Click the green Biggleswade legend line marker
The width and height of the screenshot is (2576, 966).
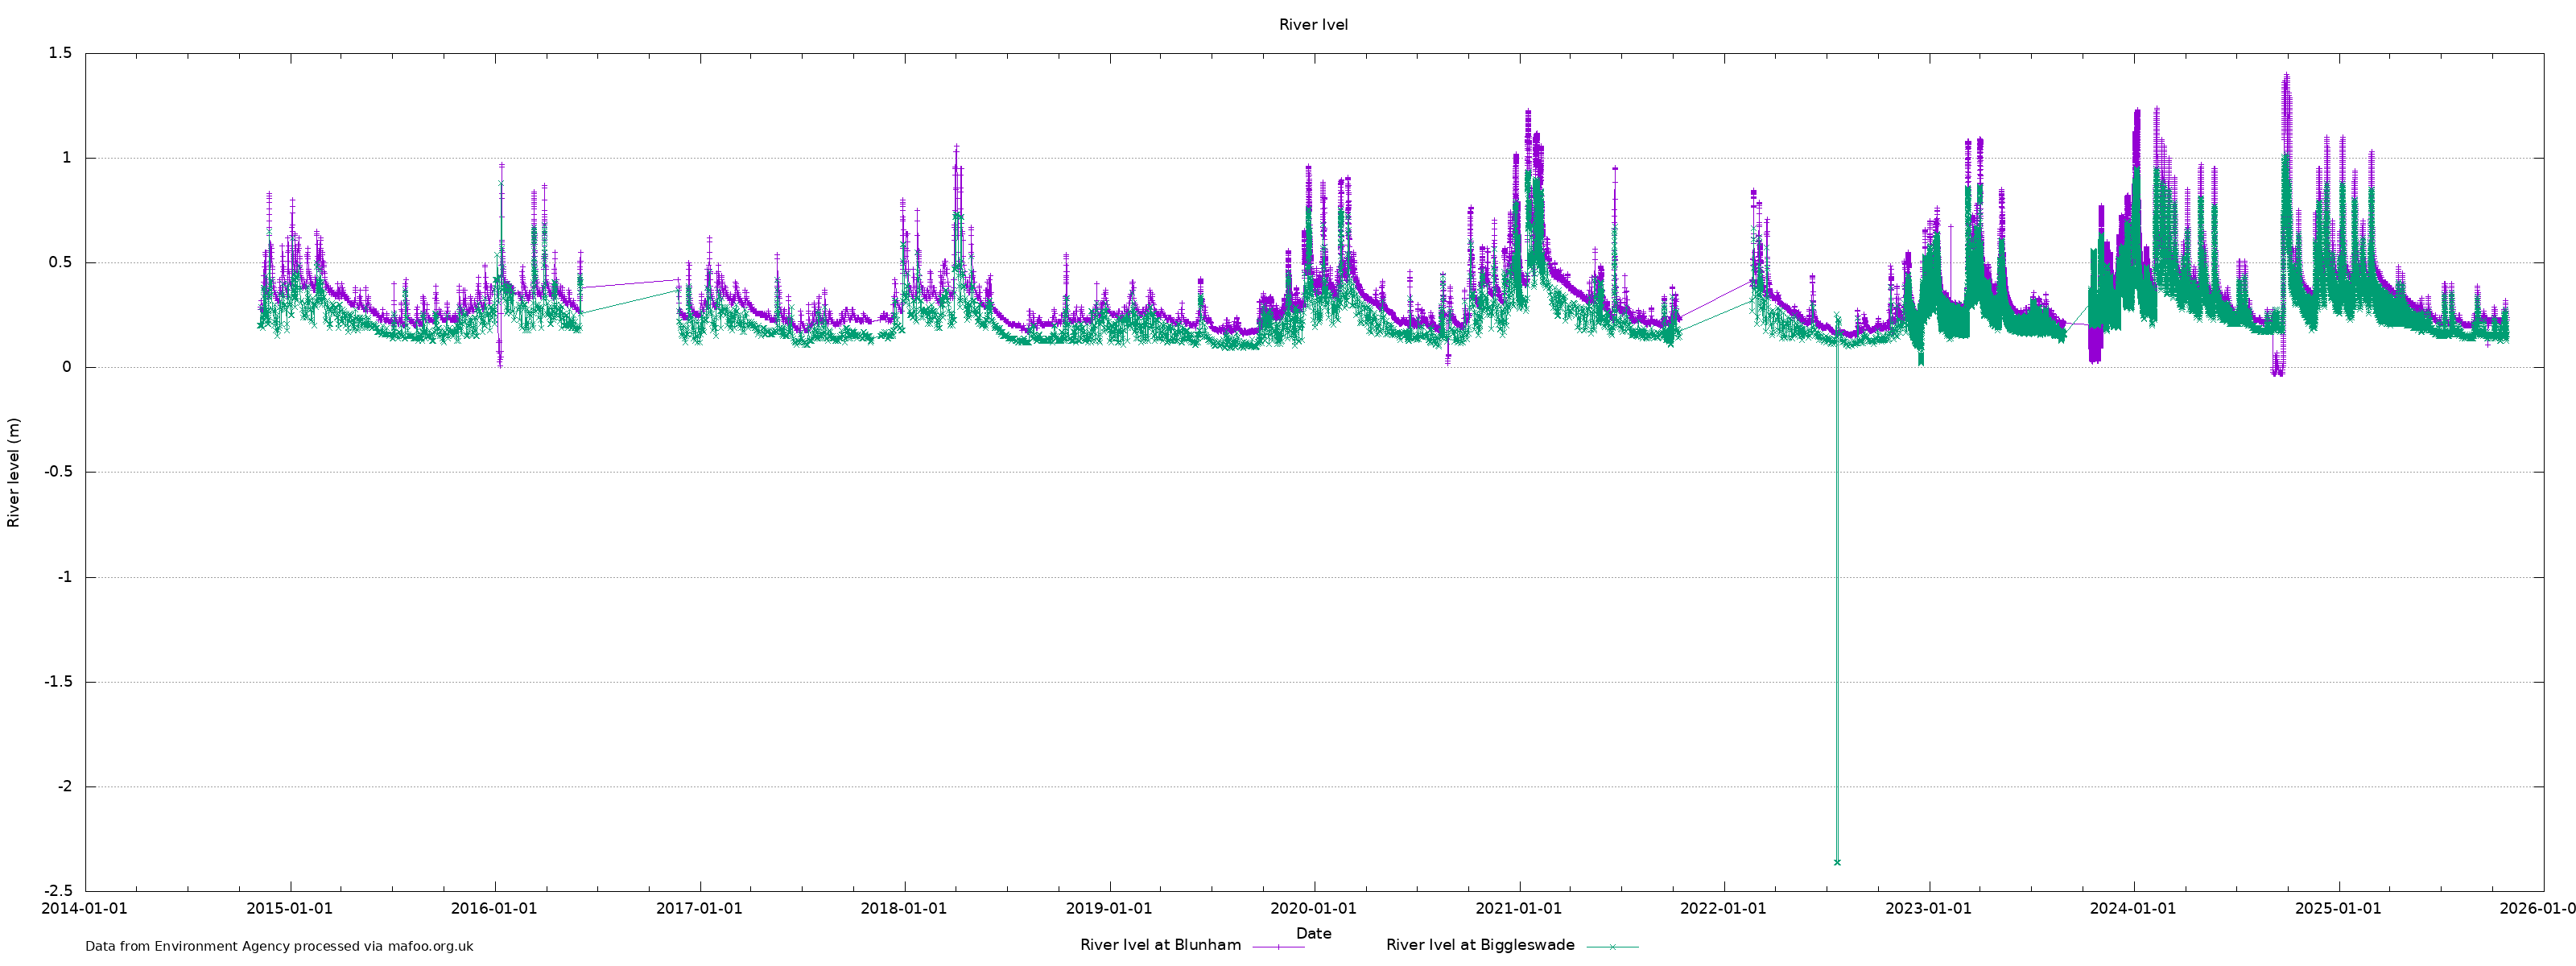tap(1612, 946)
